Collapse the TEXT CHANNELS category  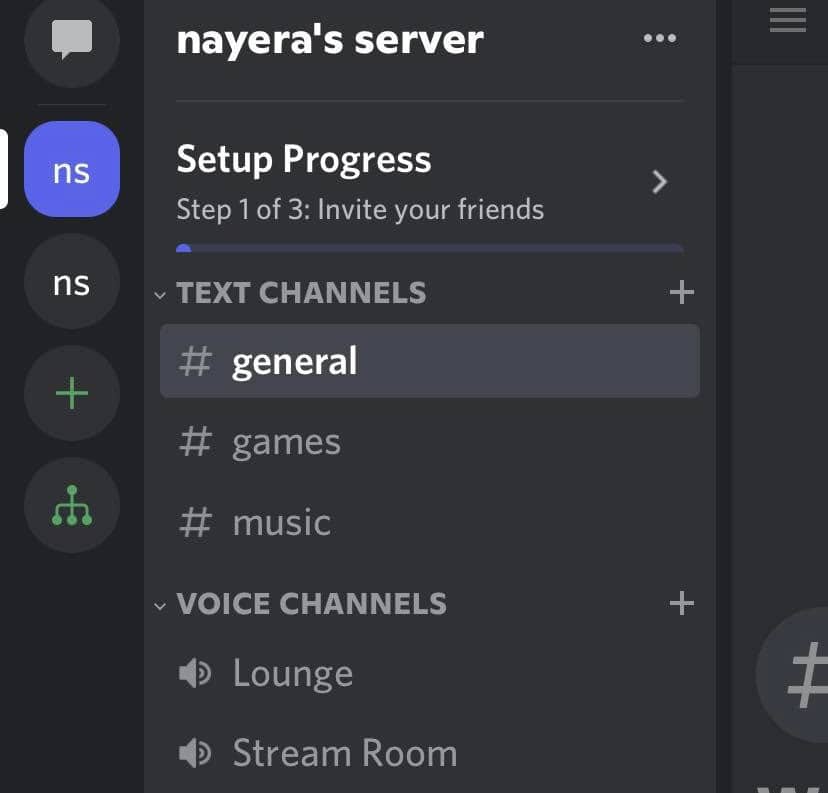pyautogui.click(x=160, y=295)
